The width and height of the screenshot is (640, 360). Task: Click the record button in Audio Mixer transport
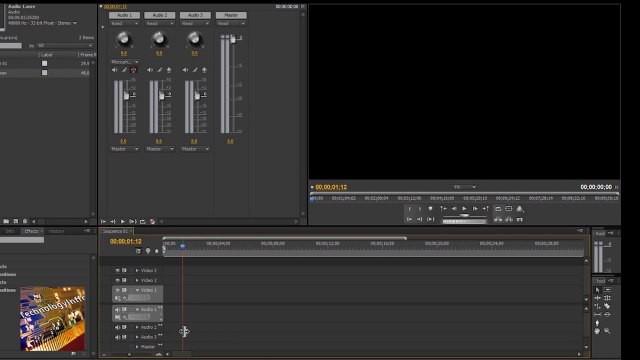click(x=152, y=221)
